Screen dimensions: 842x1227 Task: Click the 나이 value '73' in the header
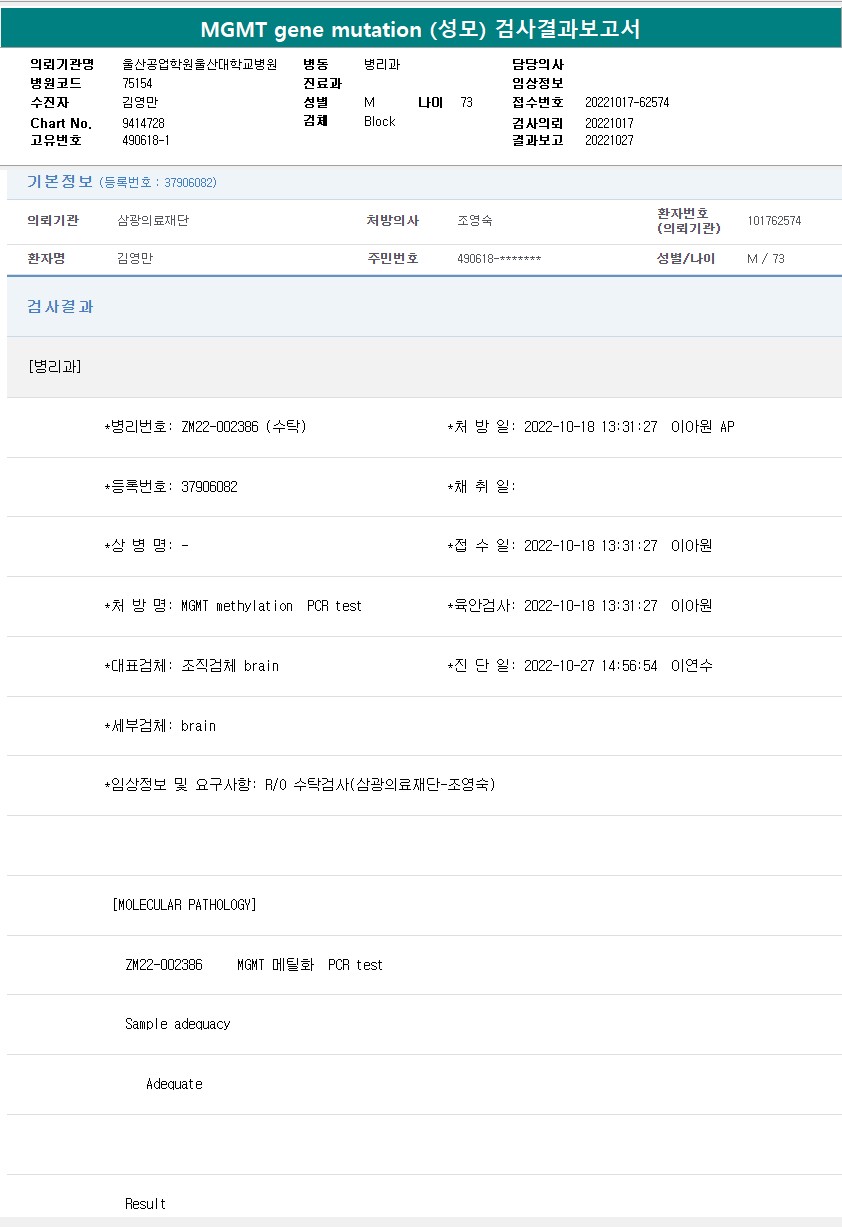pyautogui.click(x=467, y=103)
